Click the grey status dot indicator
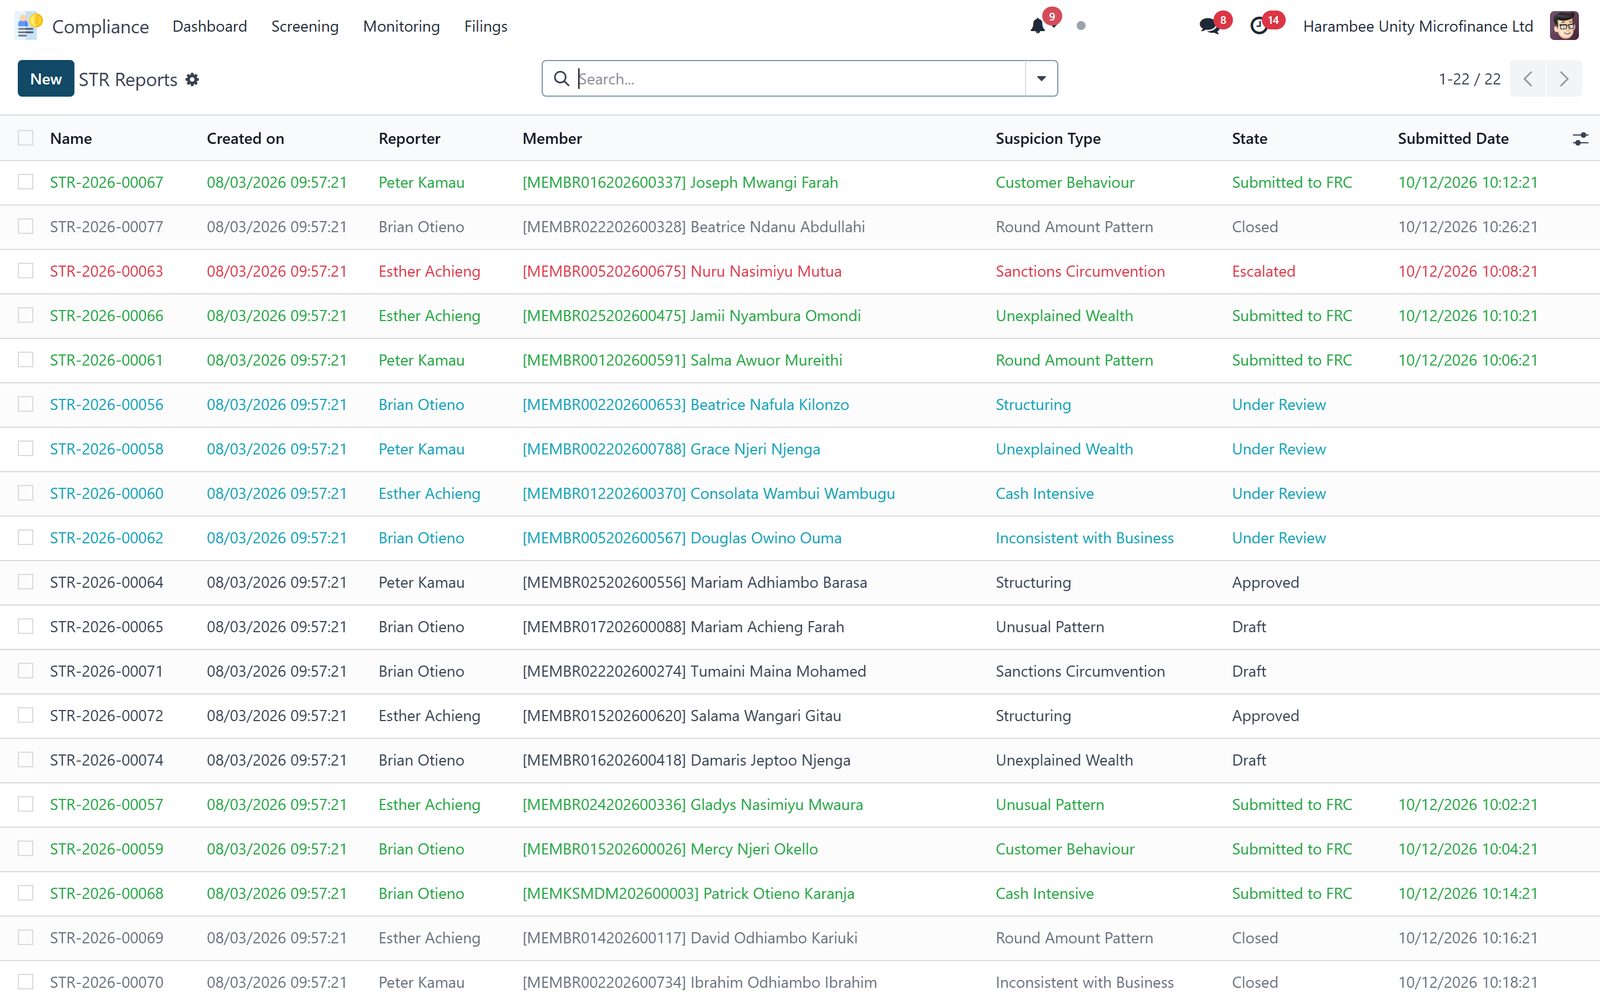1600x1000 pixels. [x=1081, y=26]
